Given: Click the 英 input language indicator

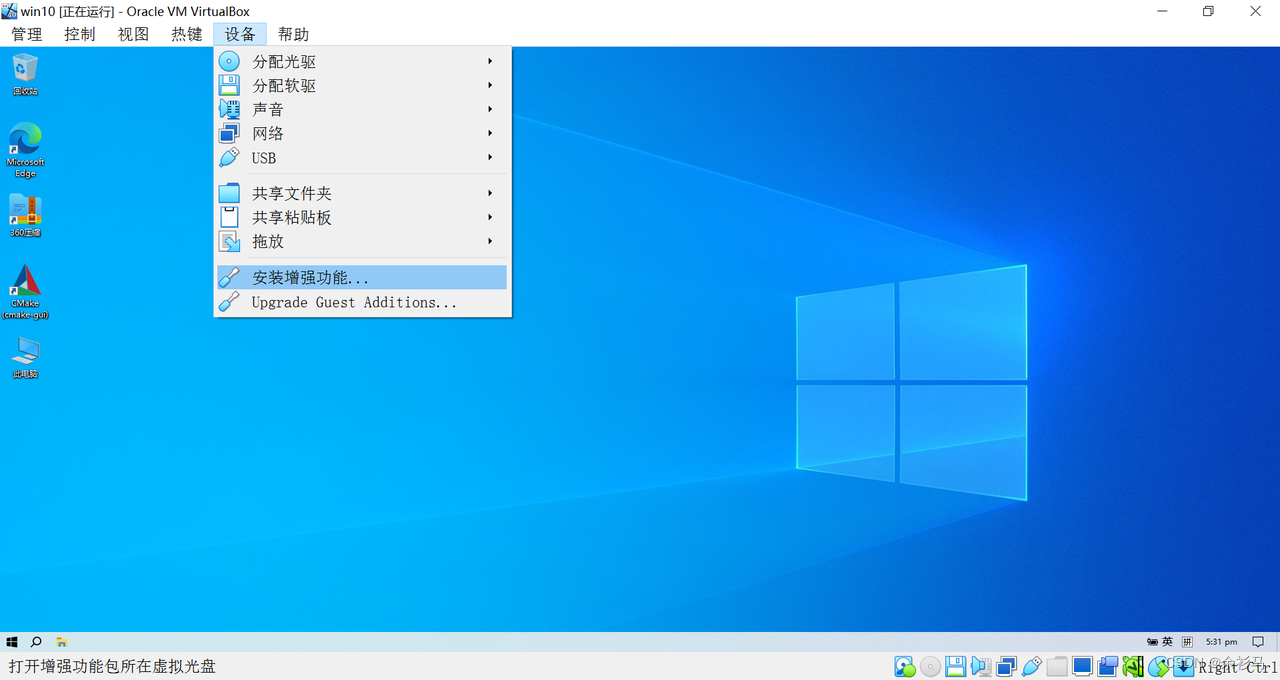Looking at the screenshot, I should pyautogui.click(x=1167, y=642).
